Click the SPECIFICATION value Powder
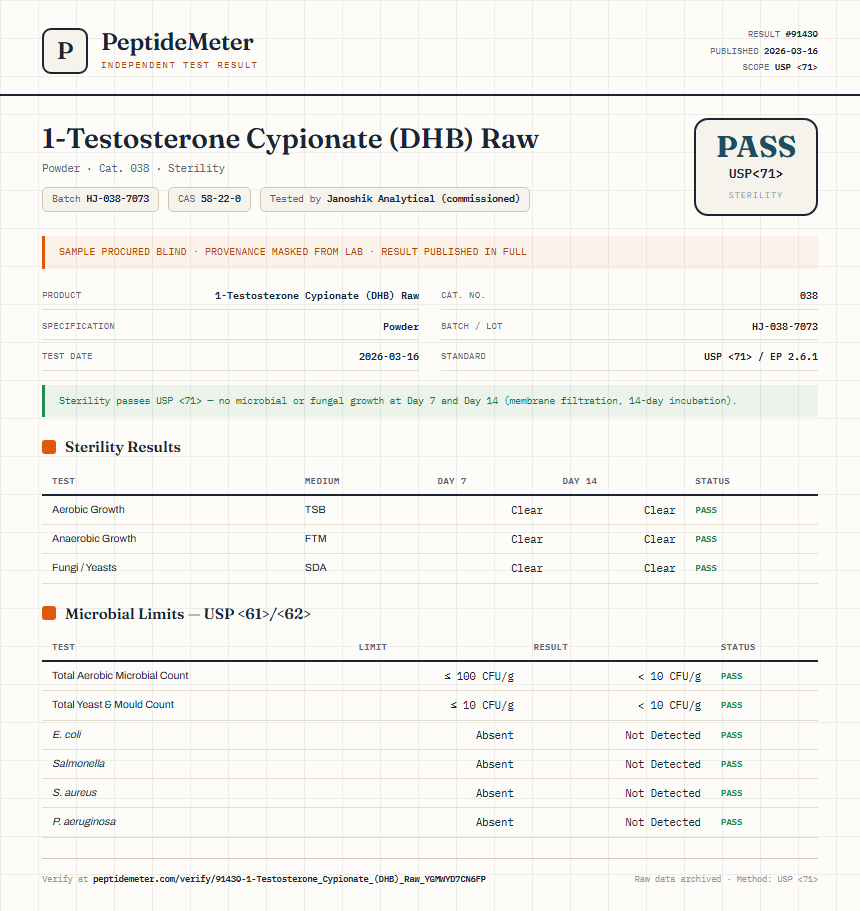The image size is (860, 911). [401, 327]
